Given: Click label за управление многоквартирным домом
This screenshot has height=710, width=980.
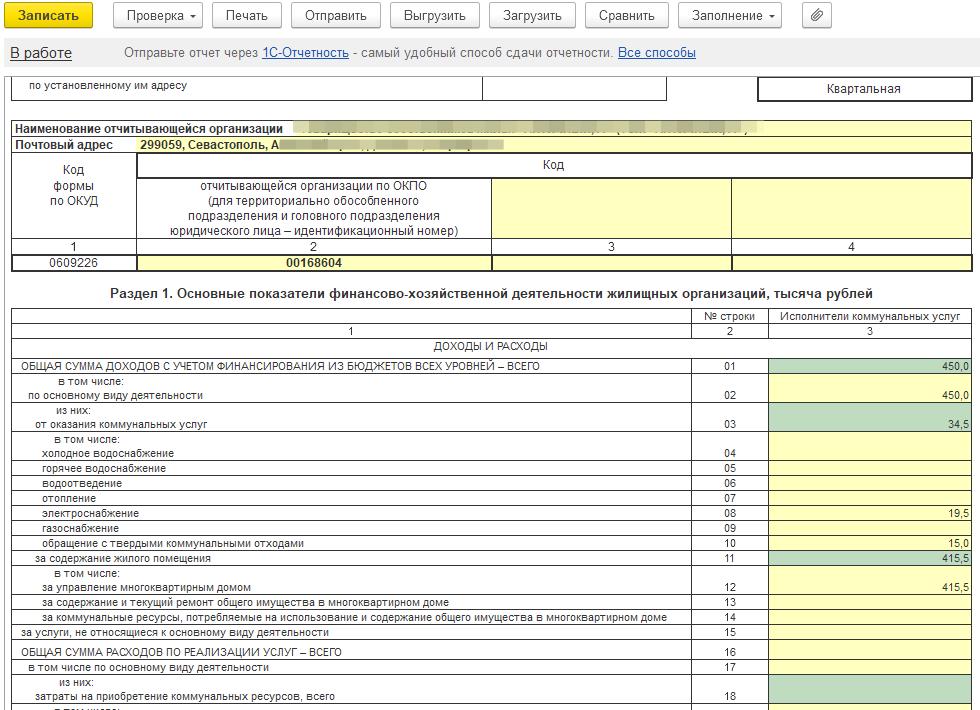Looking at the screenshot, I should (x=146, y=588).
